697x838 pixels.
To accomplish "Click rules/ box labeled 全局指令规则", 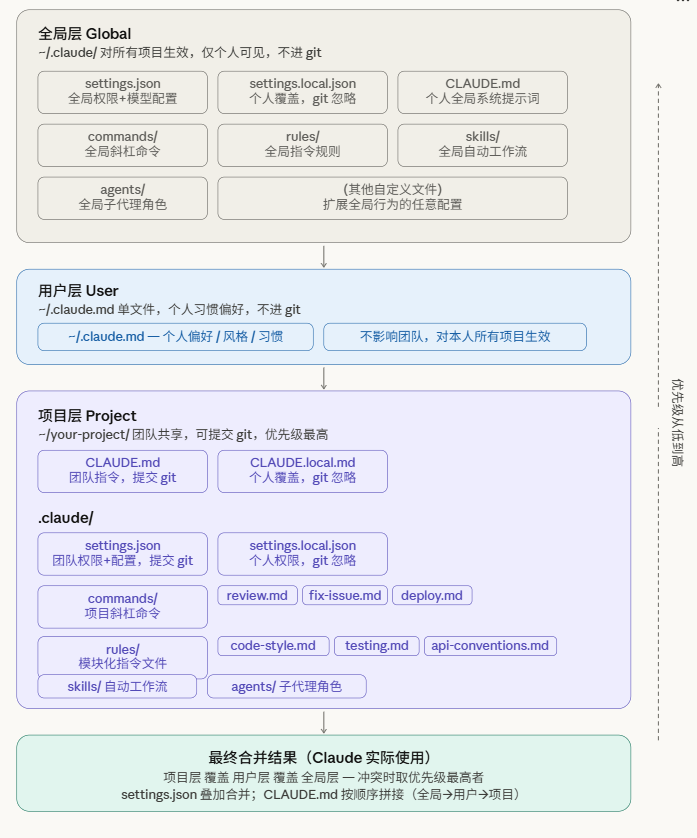I will [x=303, y=145].
